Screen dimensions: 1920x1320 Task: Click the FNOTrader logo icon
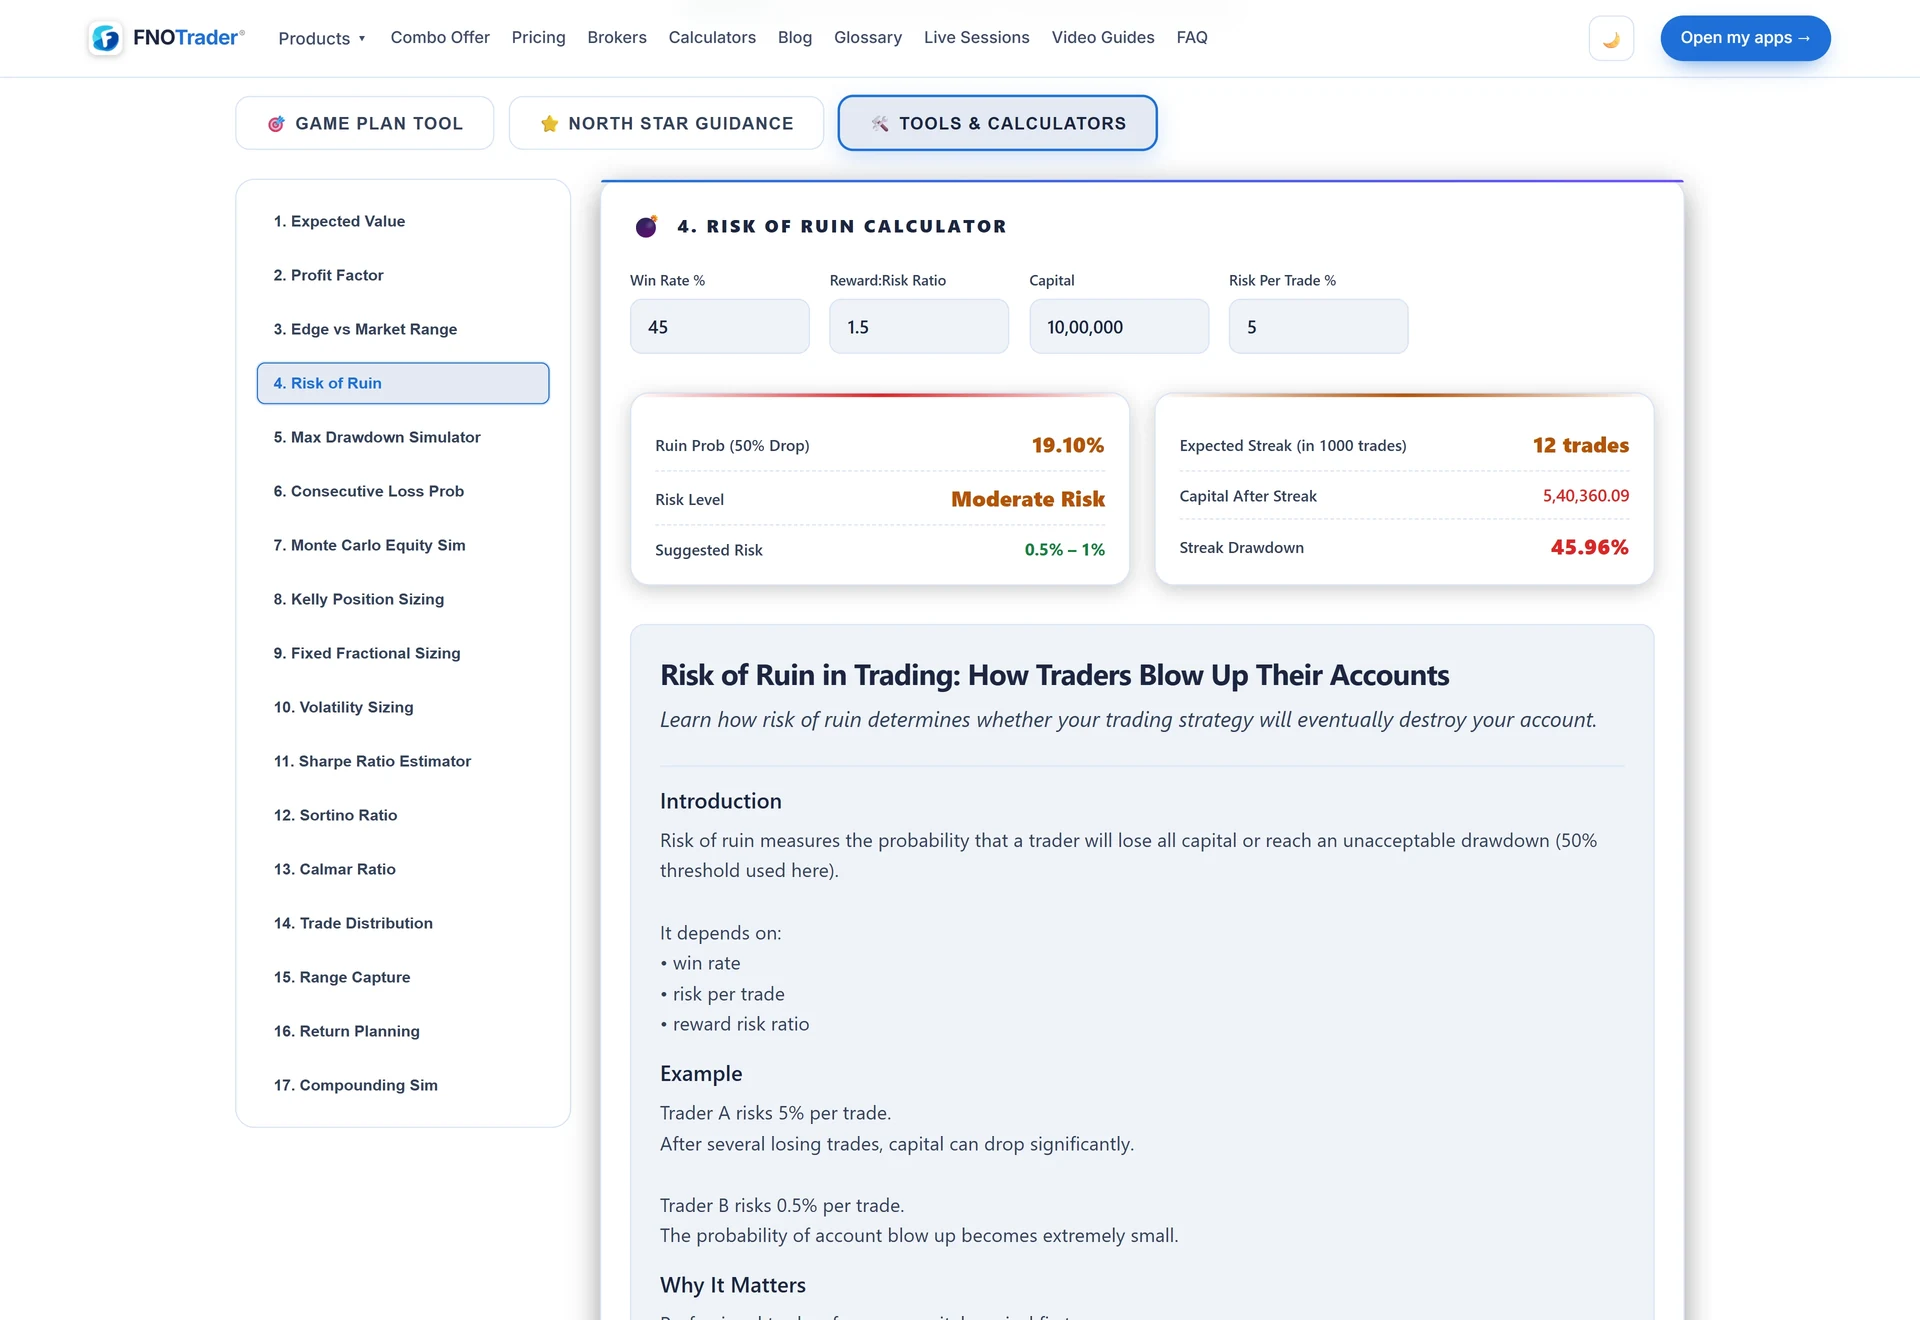pos(106,38)
